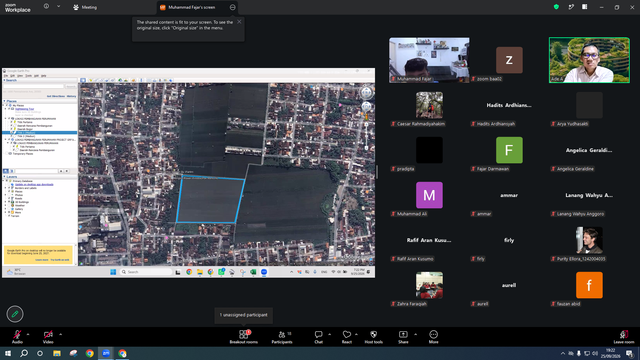This screenshot has width=640, height=360.
Task: Click the Share screen button
Action: (403, 337)
